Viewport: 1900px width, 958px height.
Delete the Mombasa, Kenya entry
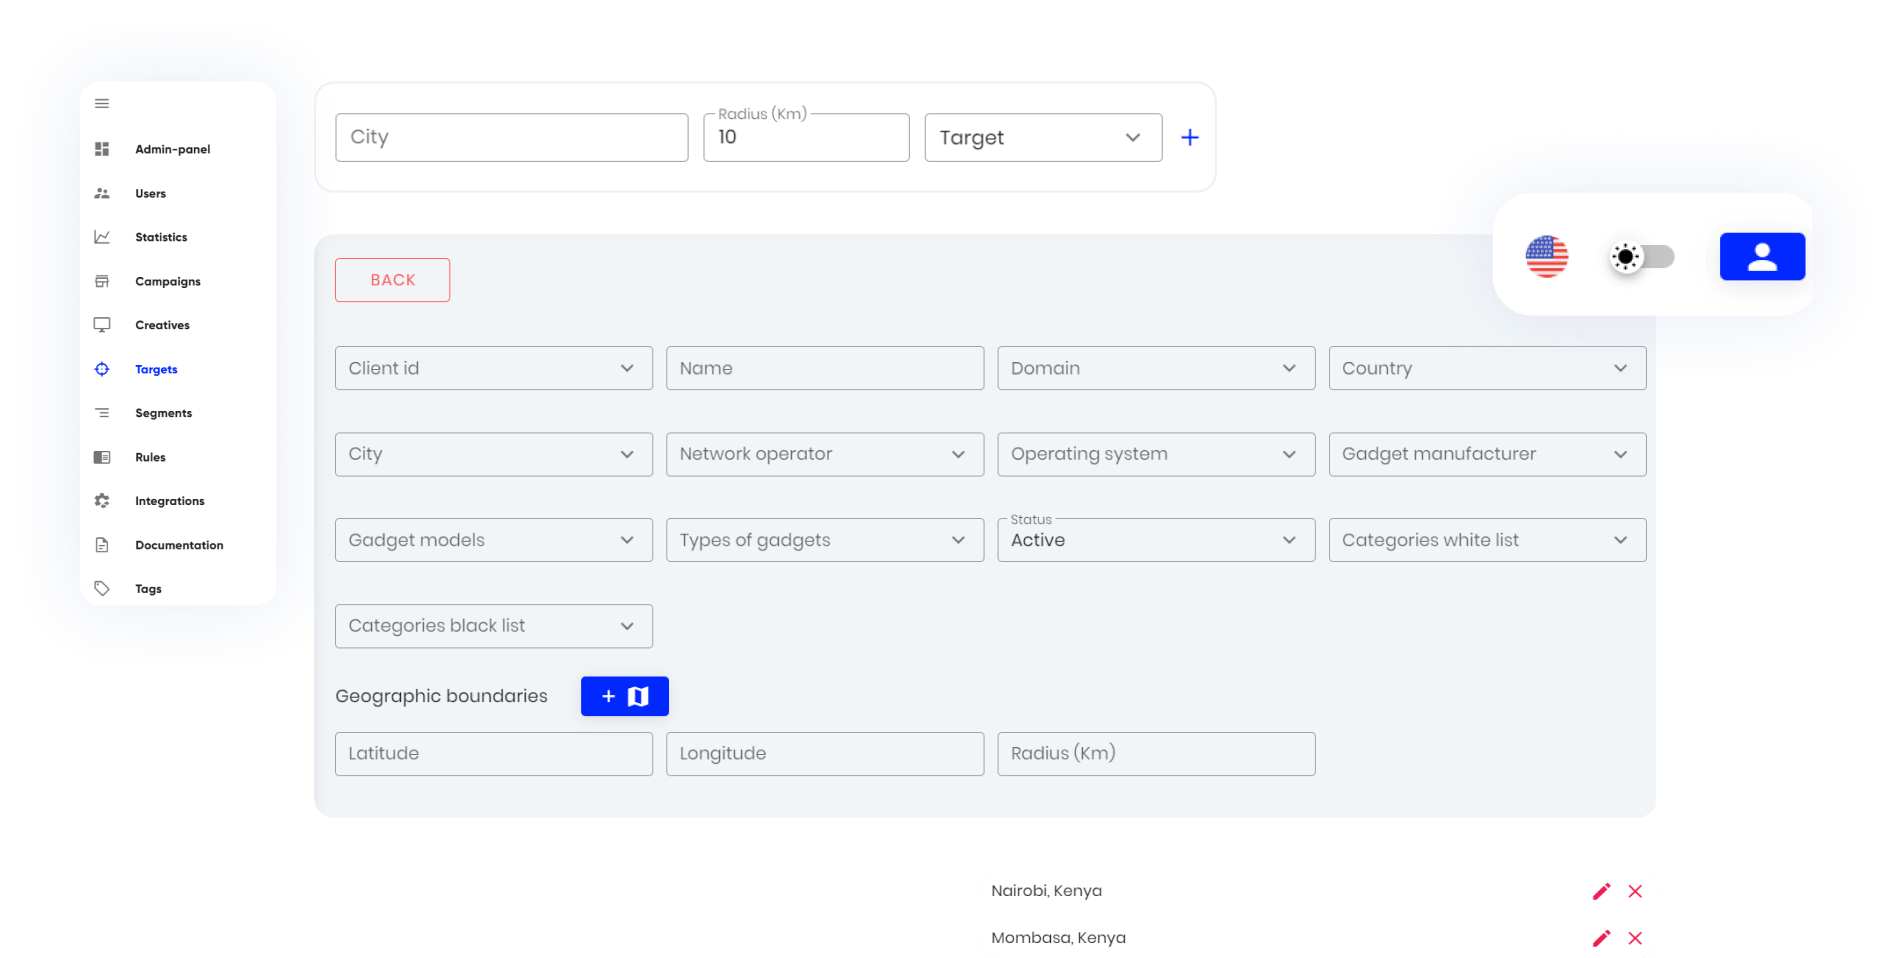[1635, 938]
